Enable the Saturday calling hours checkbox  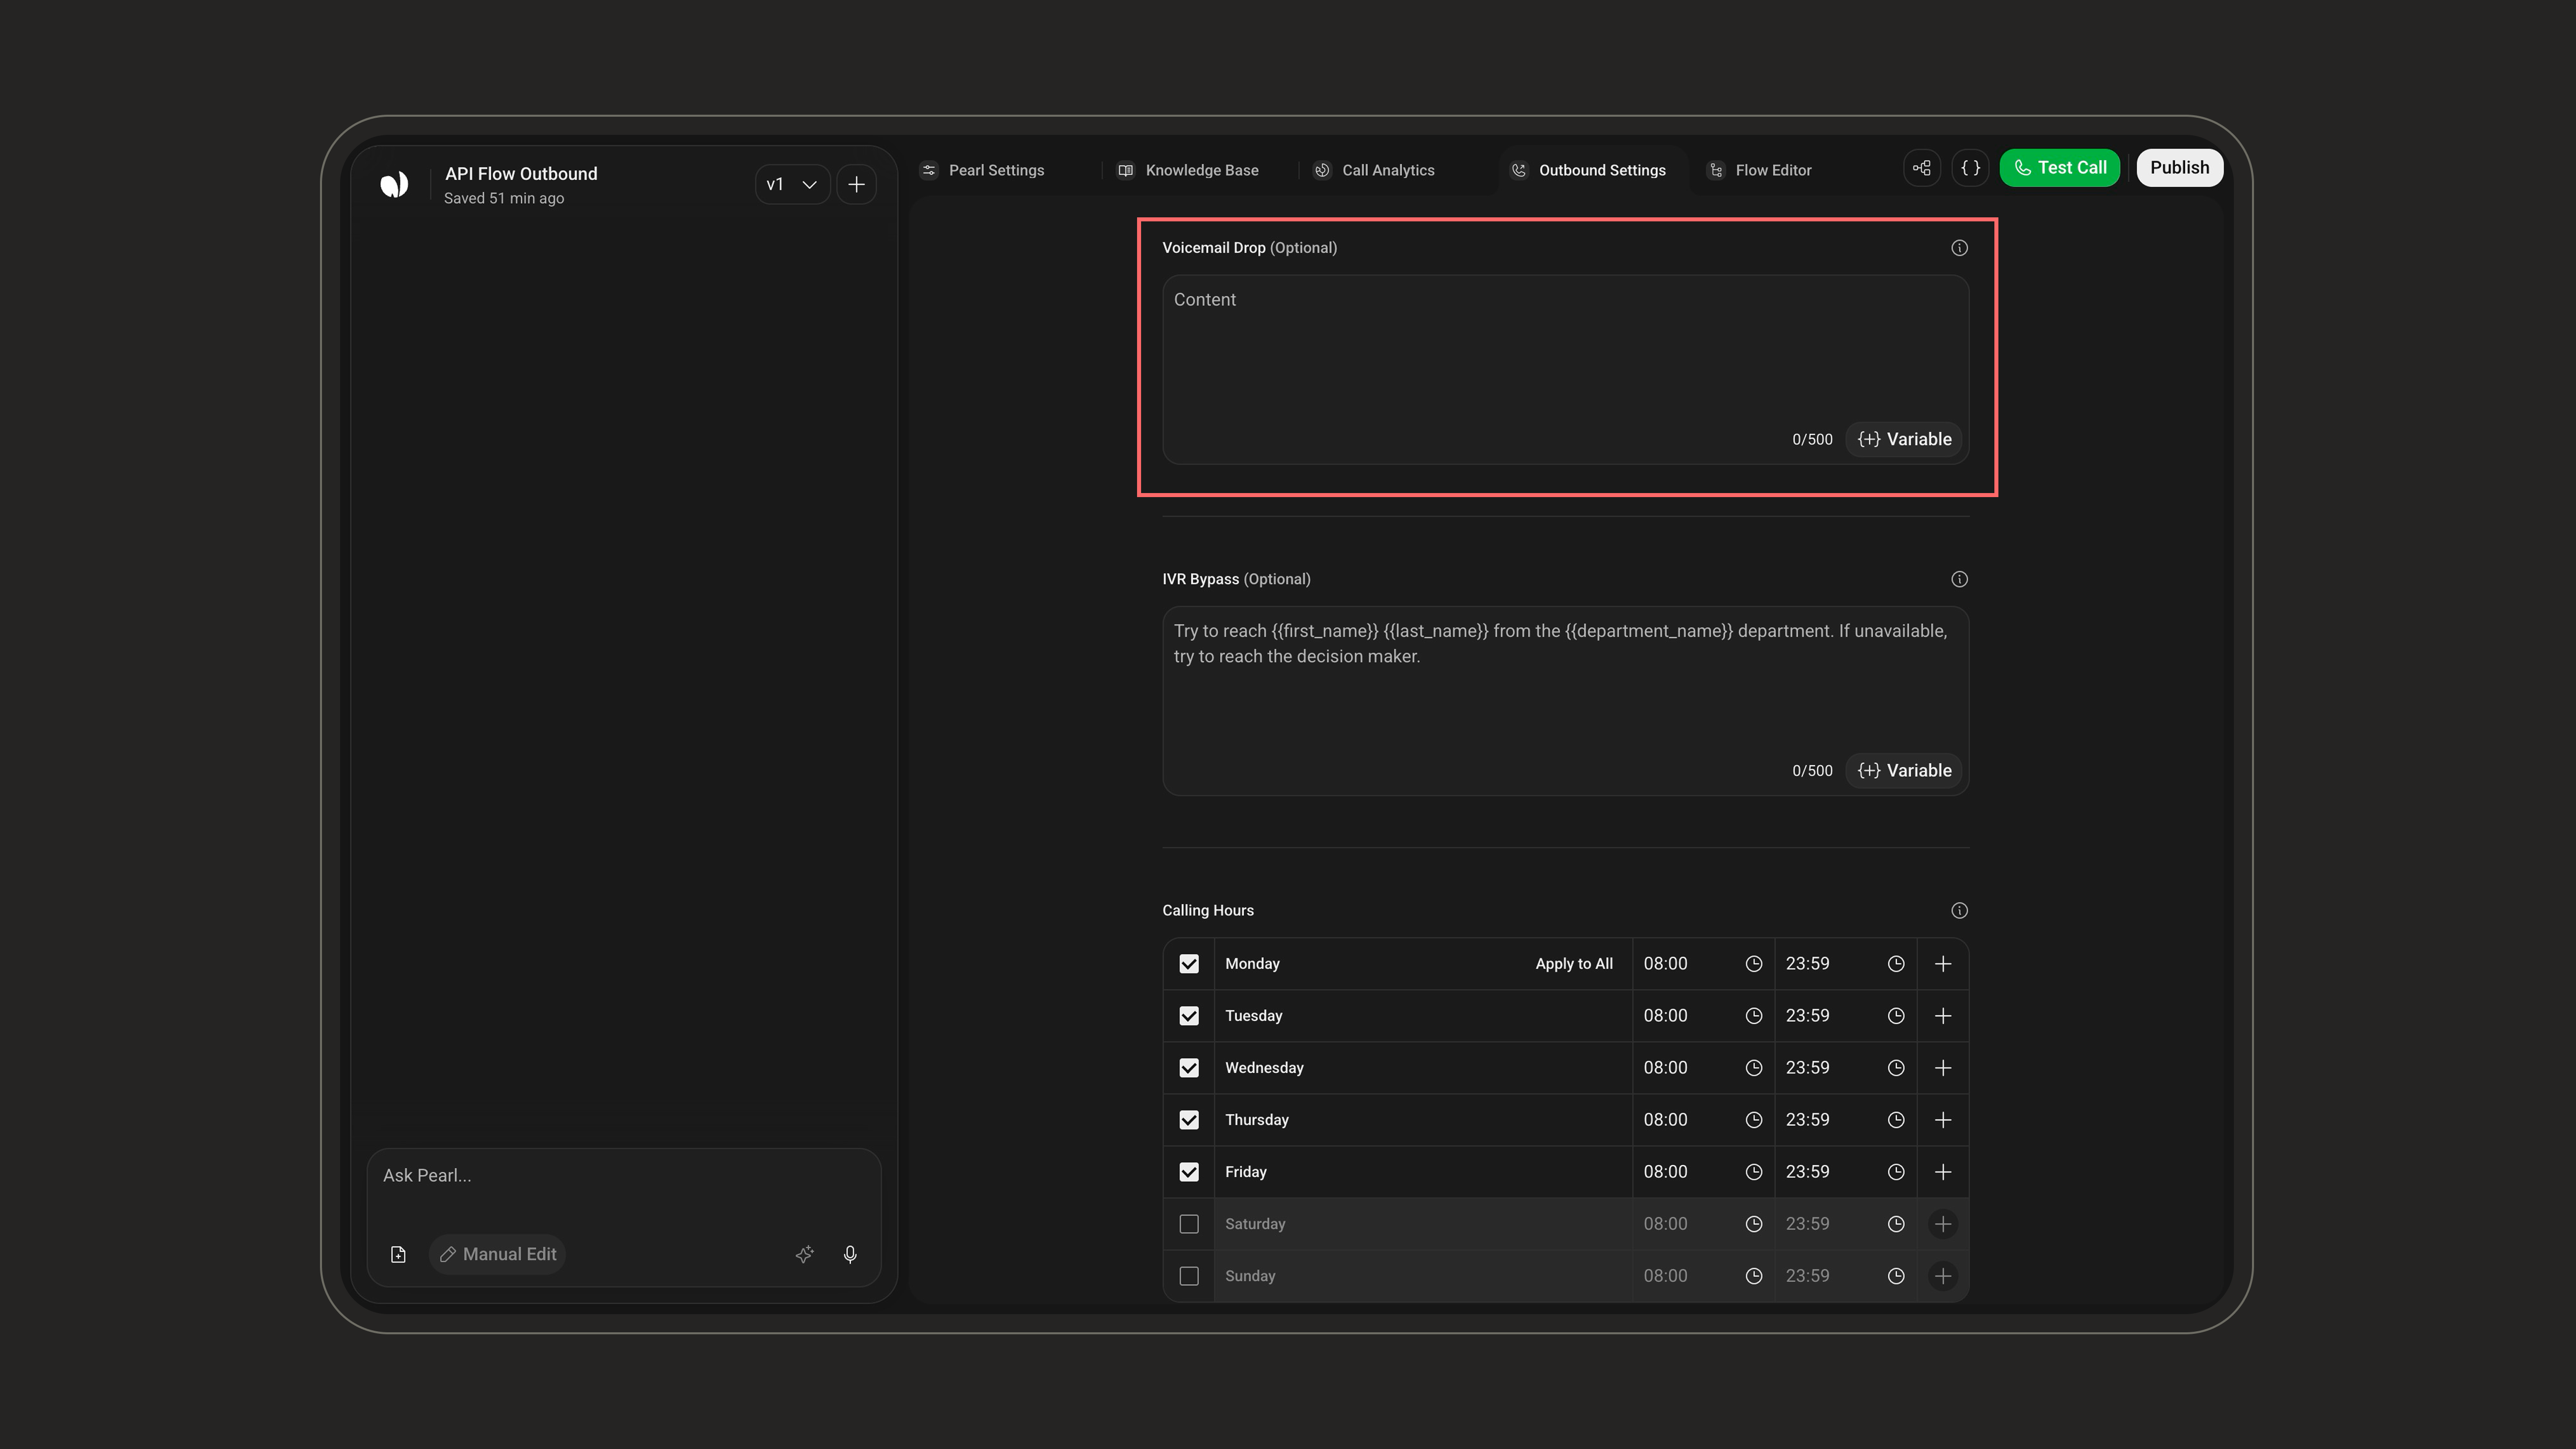tap(1189, 1224)
